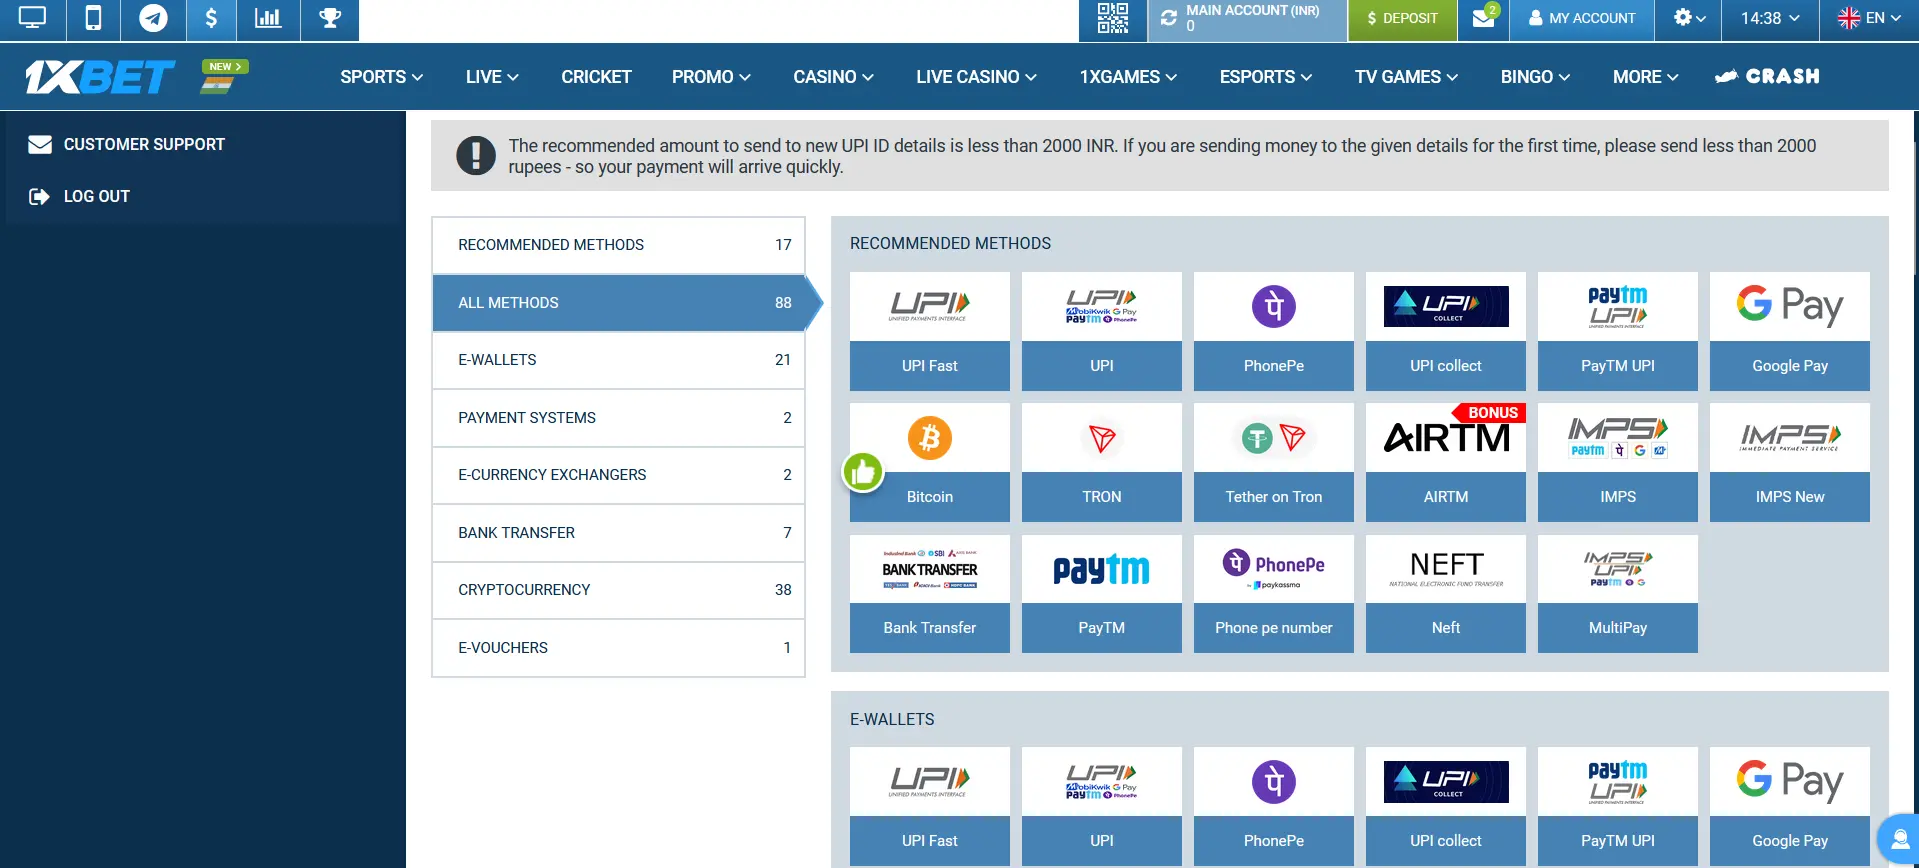Screen dimensions: 1919x868
Task: Choose Bank Transfer payment tile
Action: point(930,594)
